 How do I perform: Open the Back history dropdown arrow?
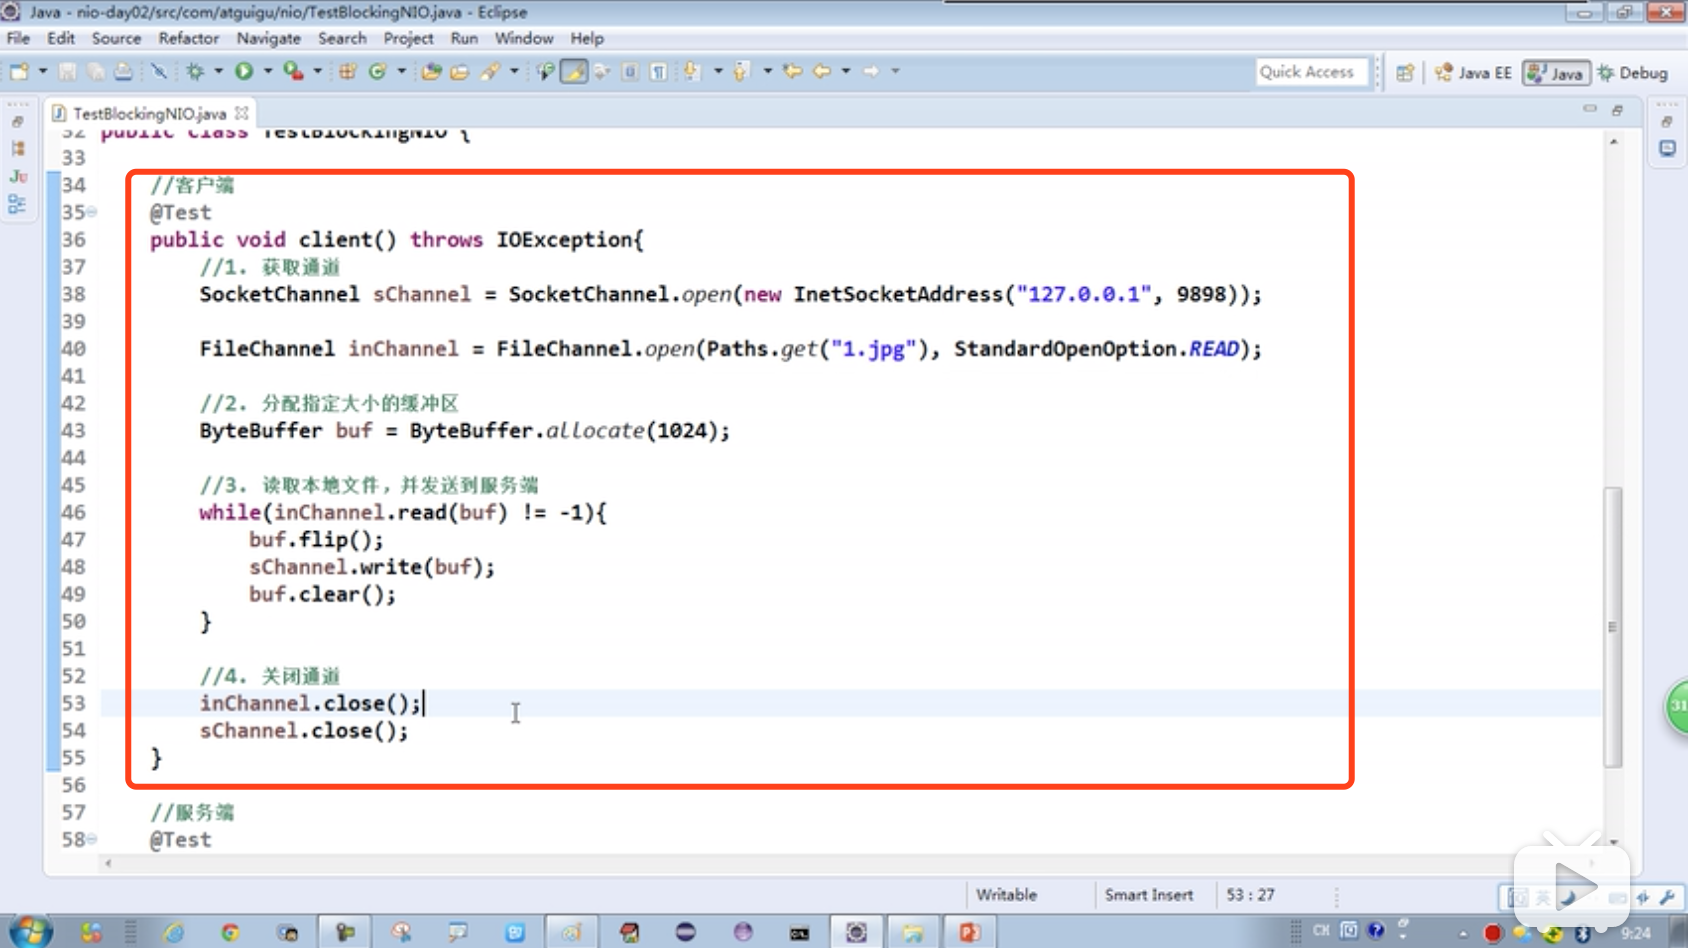(x=846, y=71)
